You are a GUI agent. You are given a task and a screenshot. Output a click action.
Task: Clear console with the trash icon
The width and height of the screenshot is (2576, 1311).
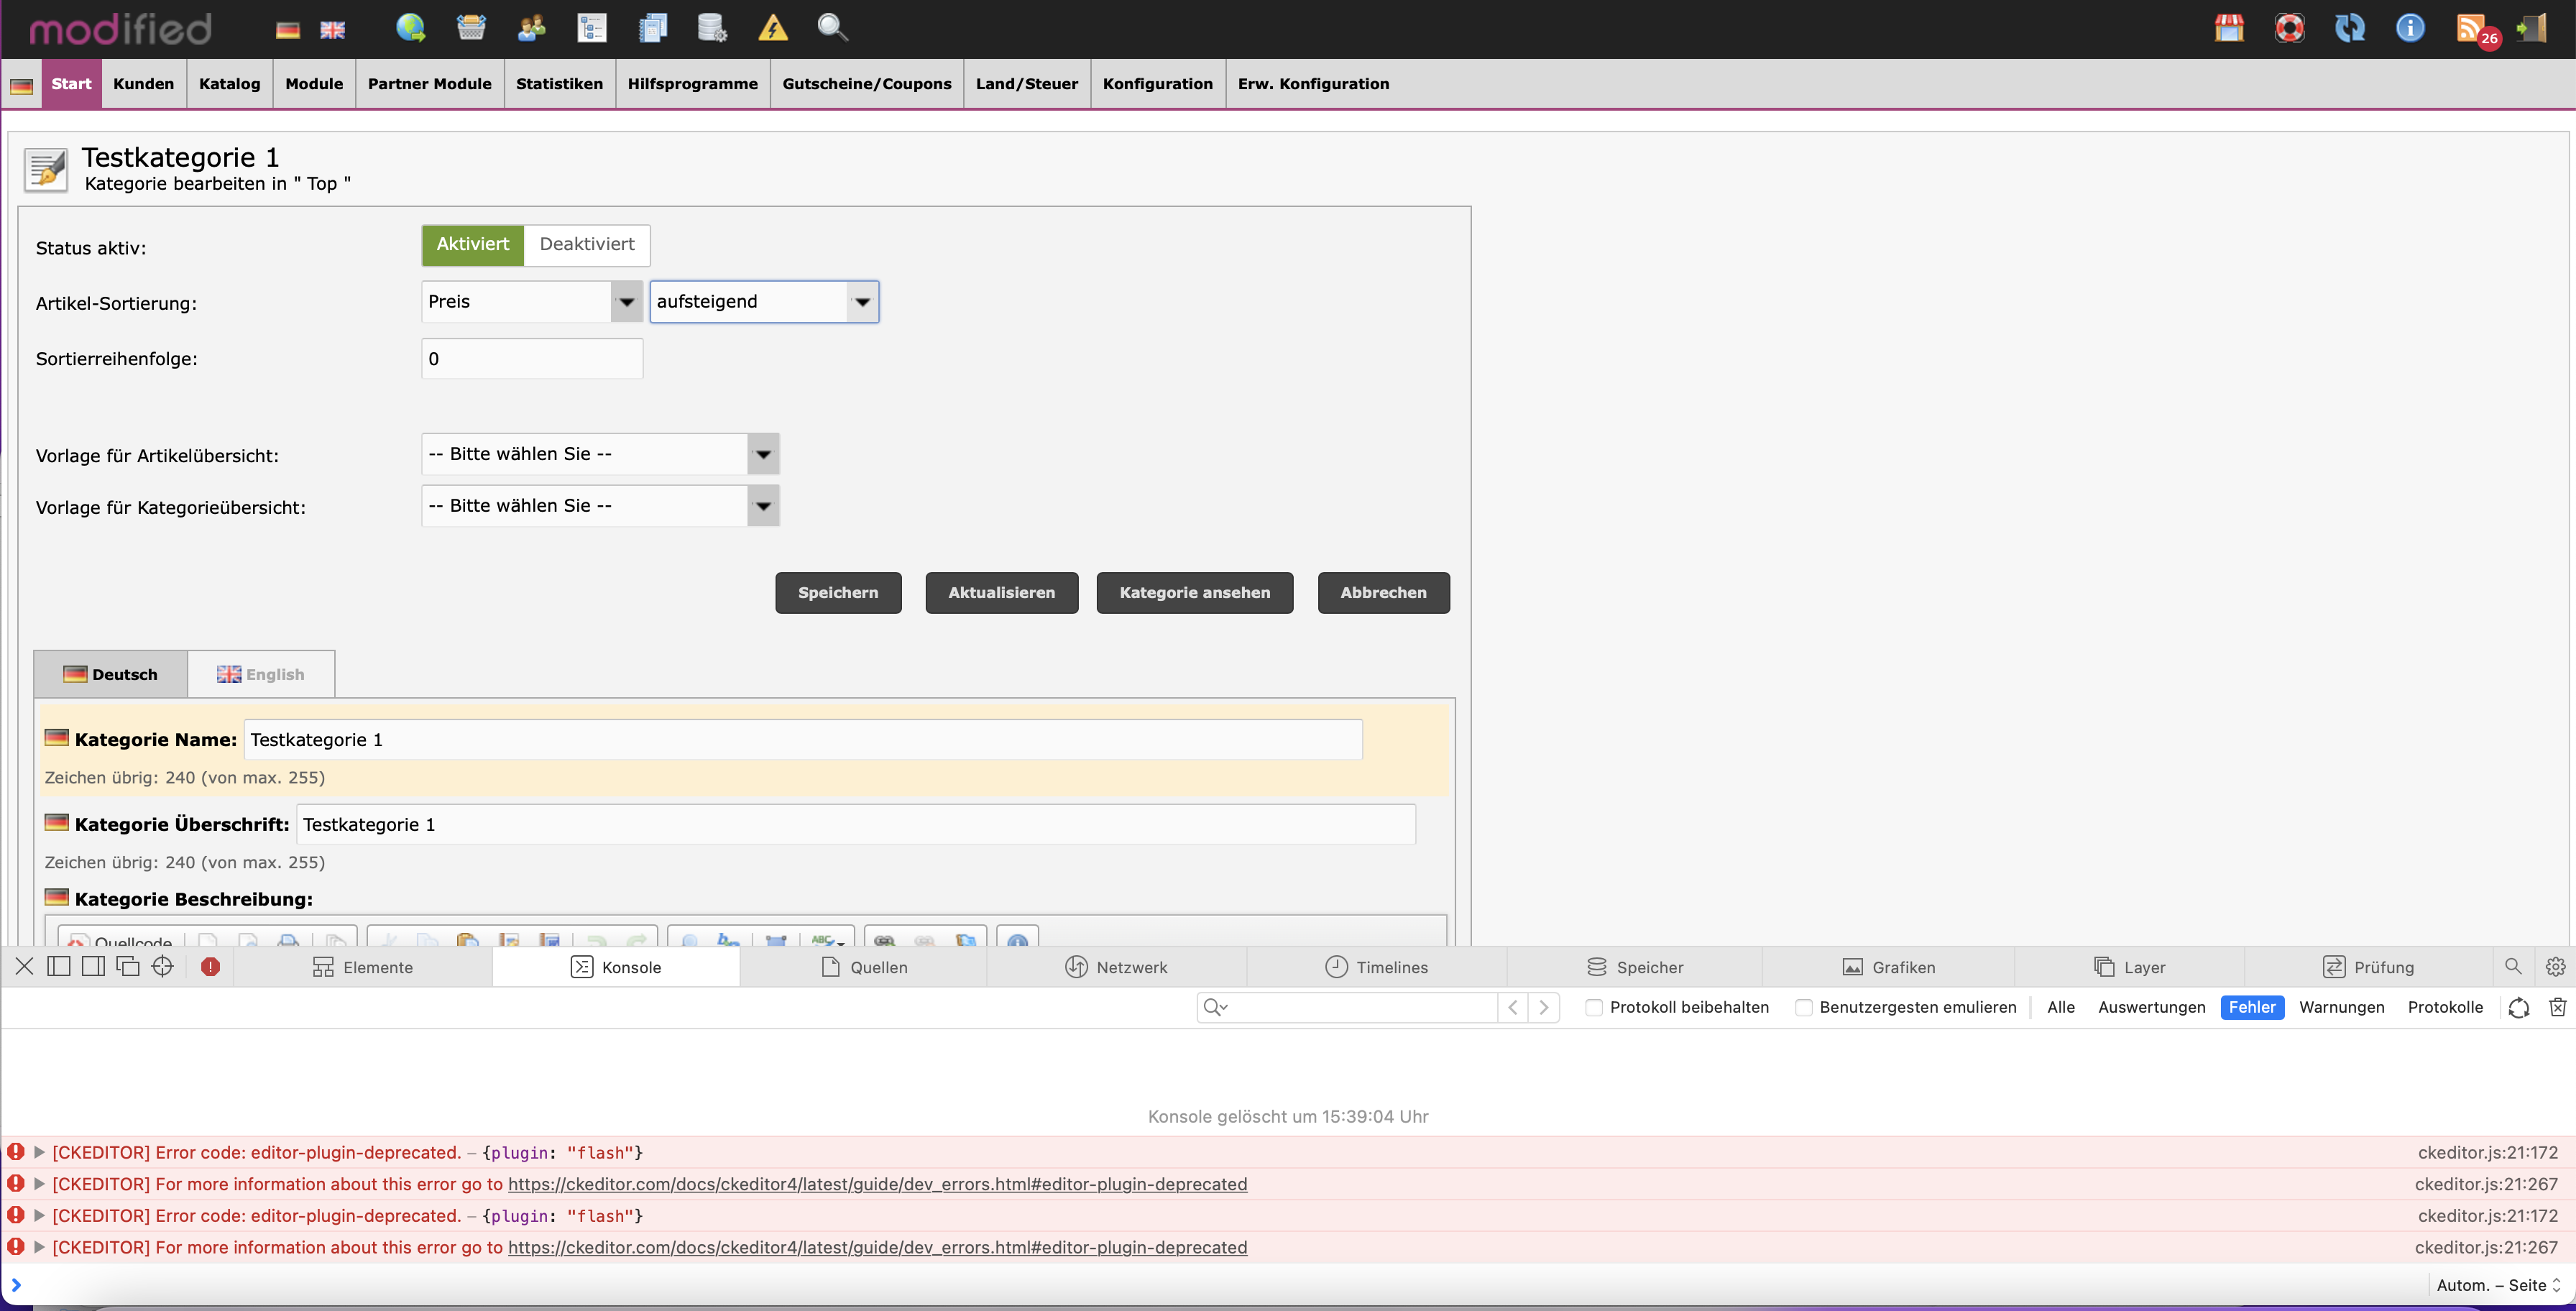coord(2557,1007)
